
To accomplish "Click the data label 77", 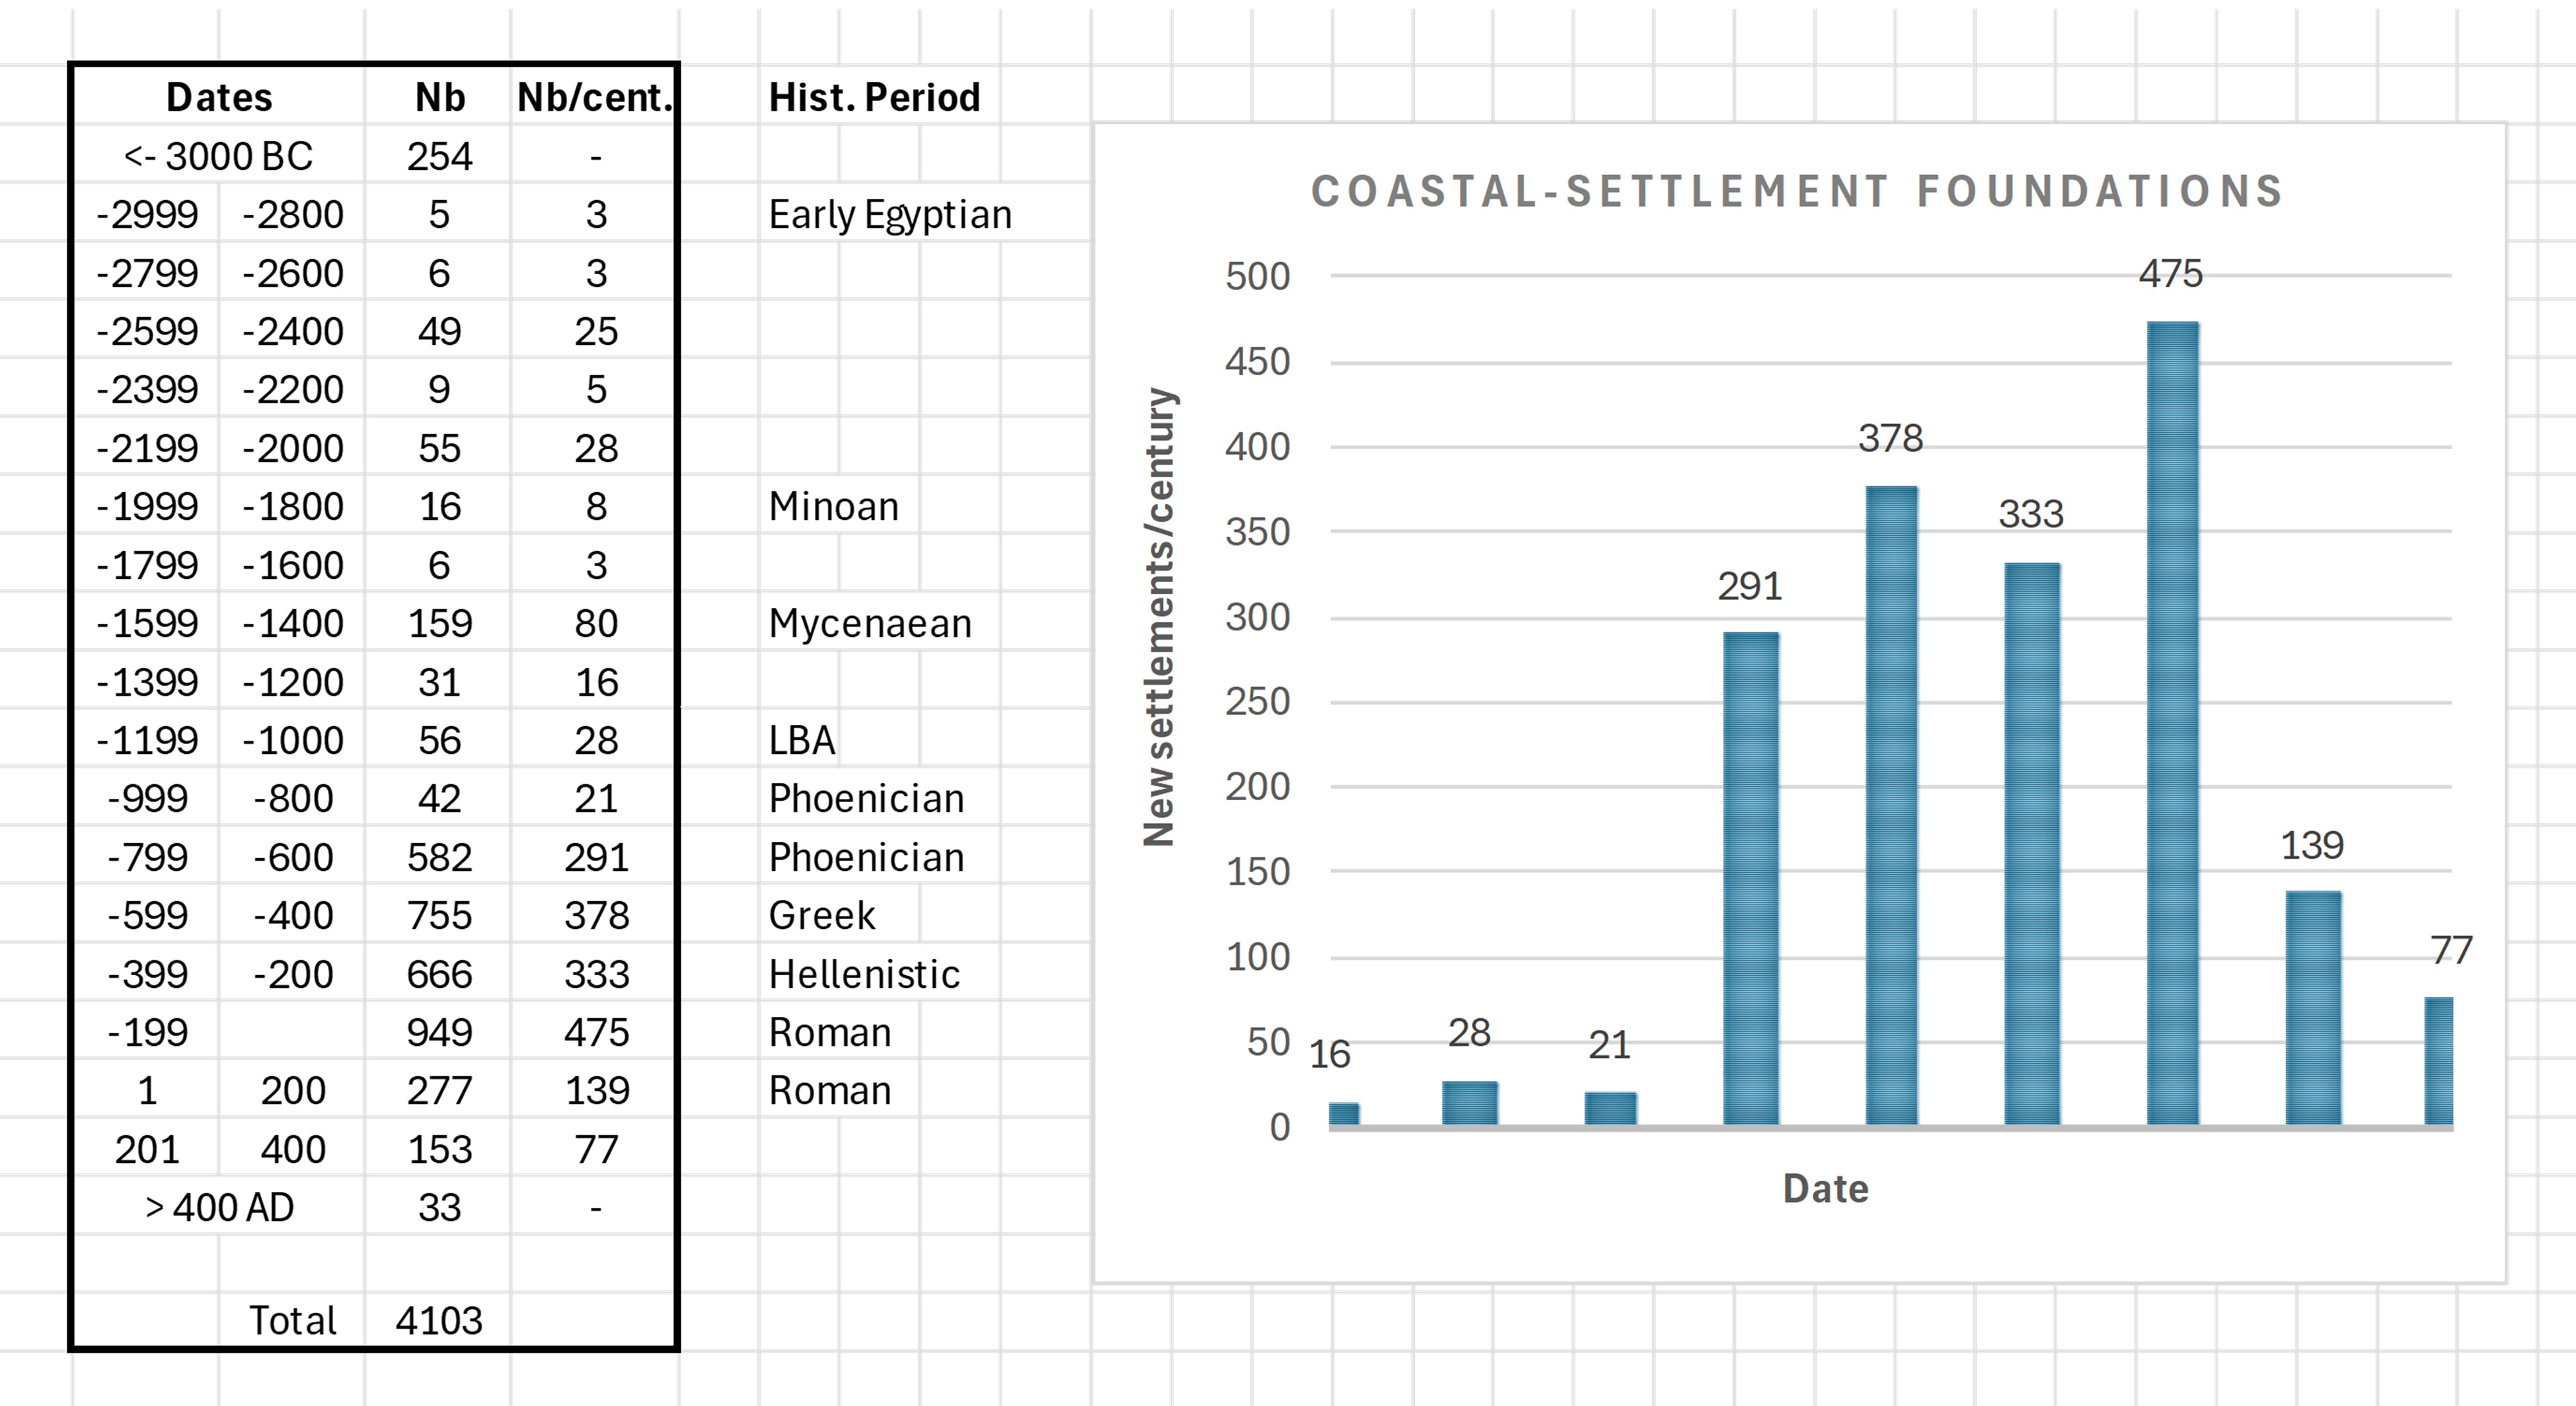I will pos(2451,949).
